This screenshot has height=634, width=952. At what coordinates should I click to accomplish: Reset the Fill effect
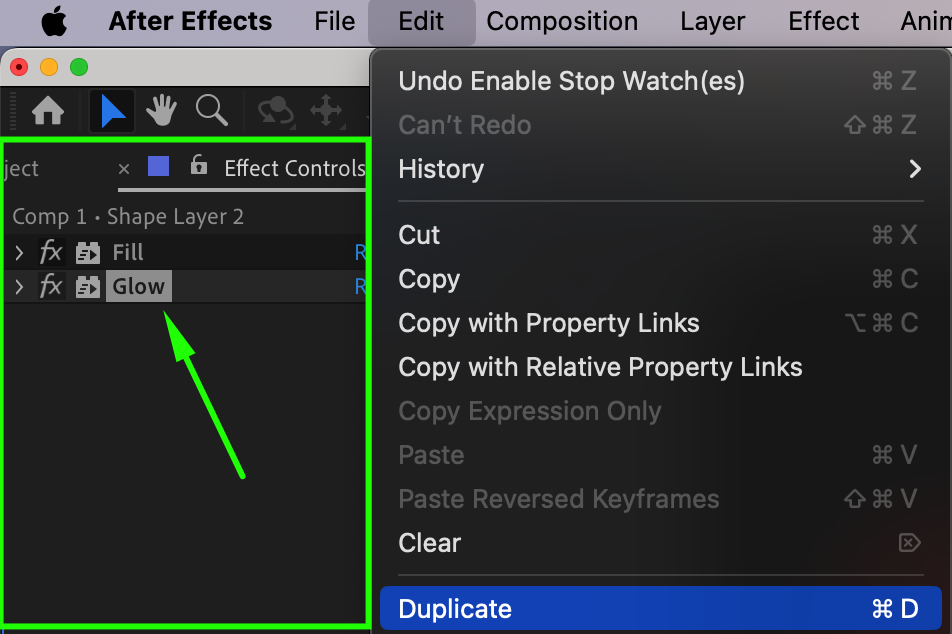361,252
